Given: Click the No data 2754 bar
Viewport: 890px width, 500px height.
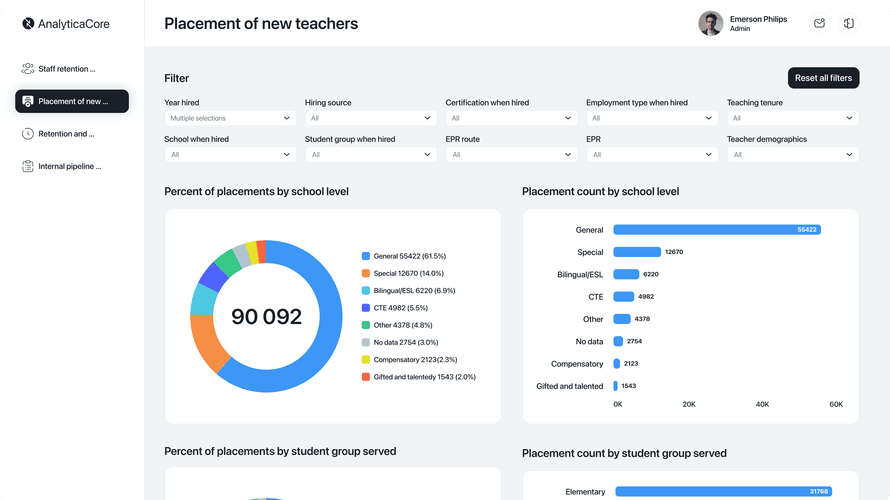Looking at the screenshot, I should click(618, 341).
